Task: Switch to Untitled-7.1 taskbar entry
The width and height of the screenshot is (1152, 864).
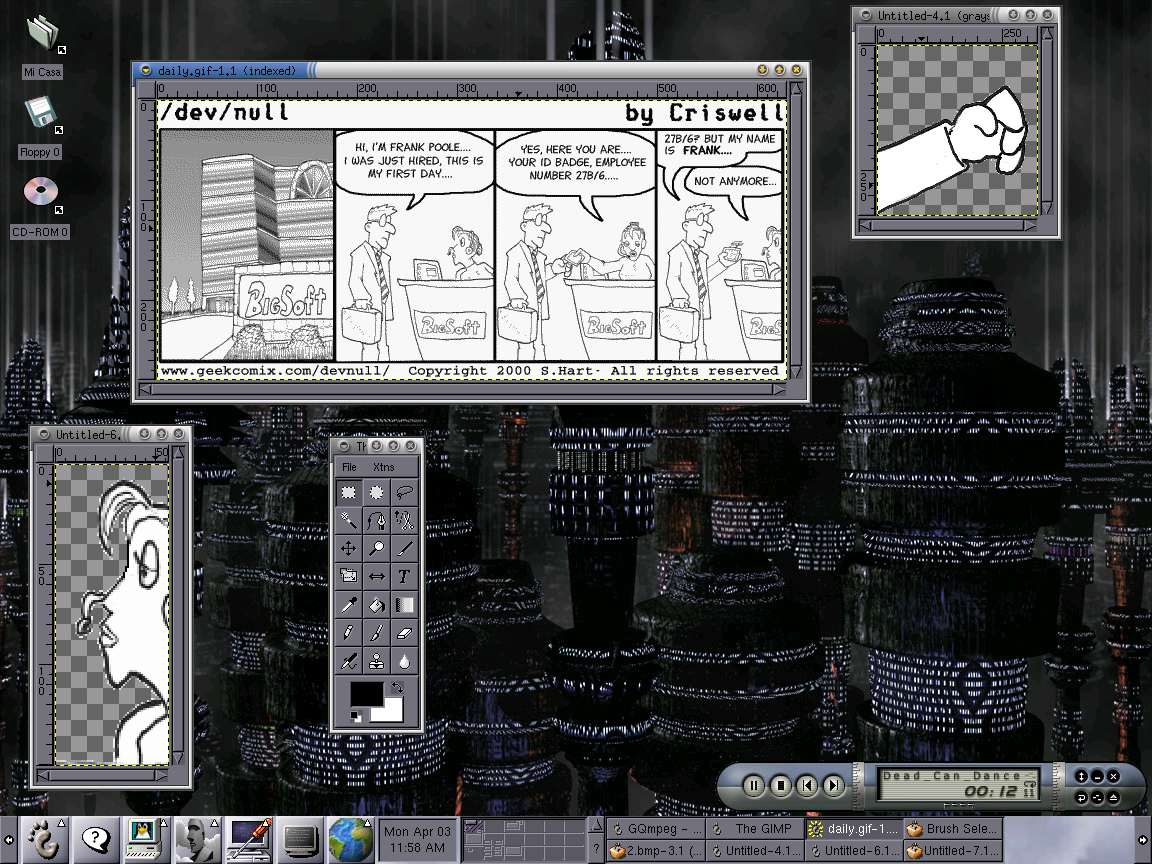Action: click(954, 851)
